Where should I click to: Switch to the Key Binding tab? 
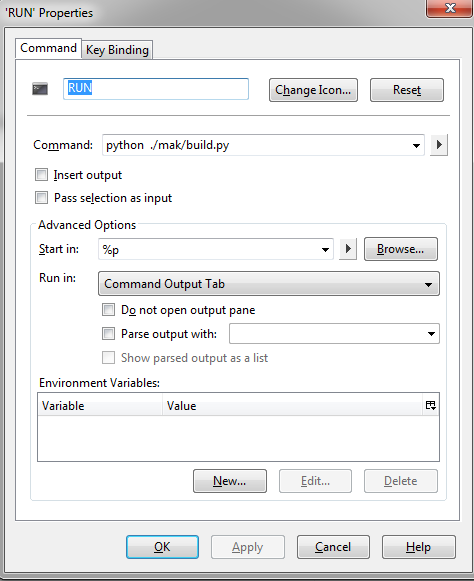pyautogui.click(x=117, y=50)
